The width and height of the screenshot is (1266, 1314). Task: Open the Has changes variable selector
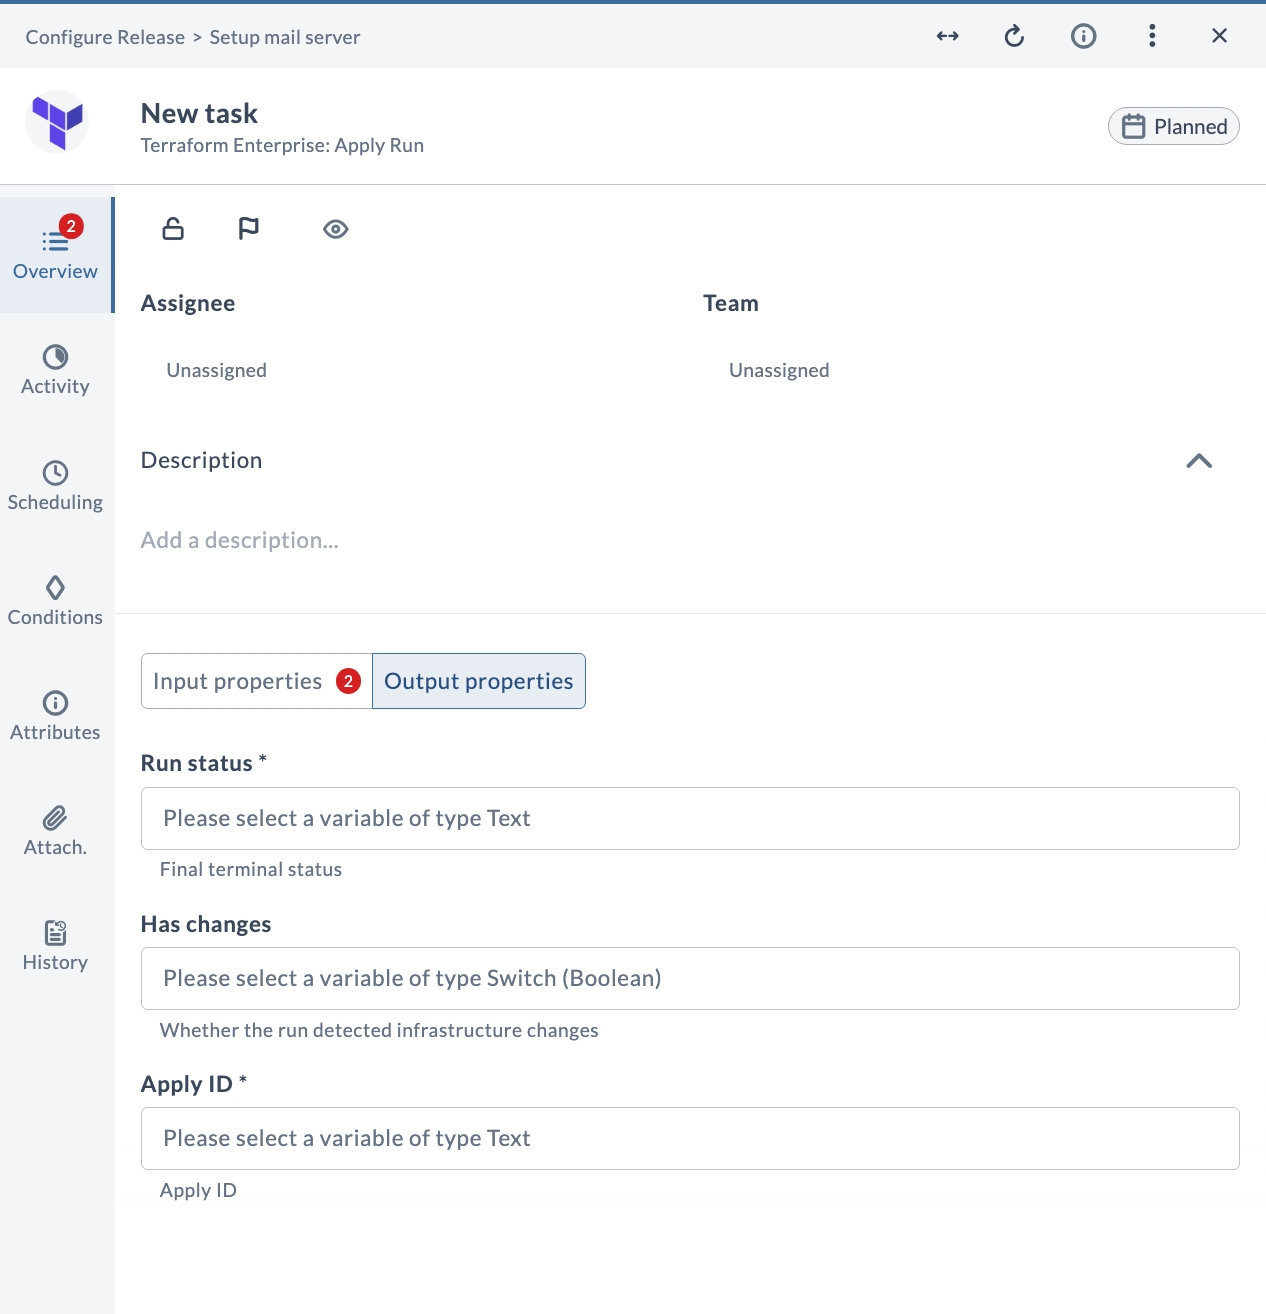[690, 978]
